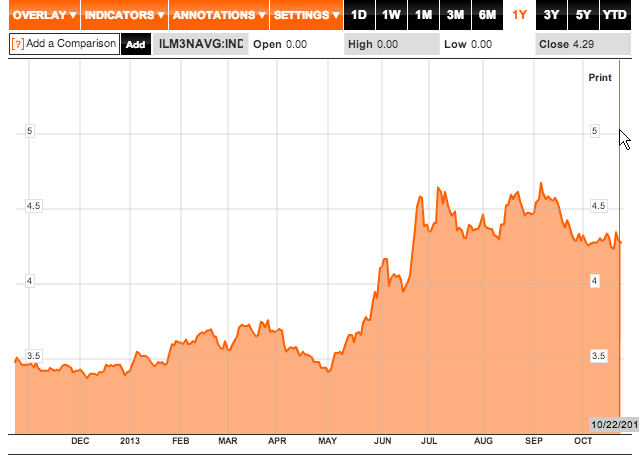
Task: Click the left 3.5 y-axis label
Action: point(33,355)
